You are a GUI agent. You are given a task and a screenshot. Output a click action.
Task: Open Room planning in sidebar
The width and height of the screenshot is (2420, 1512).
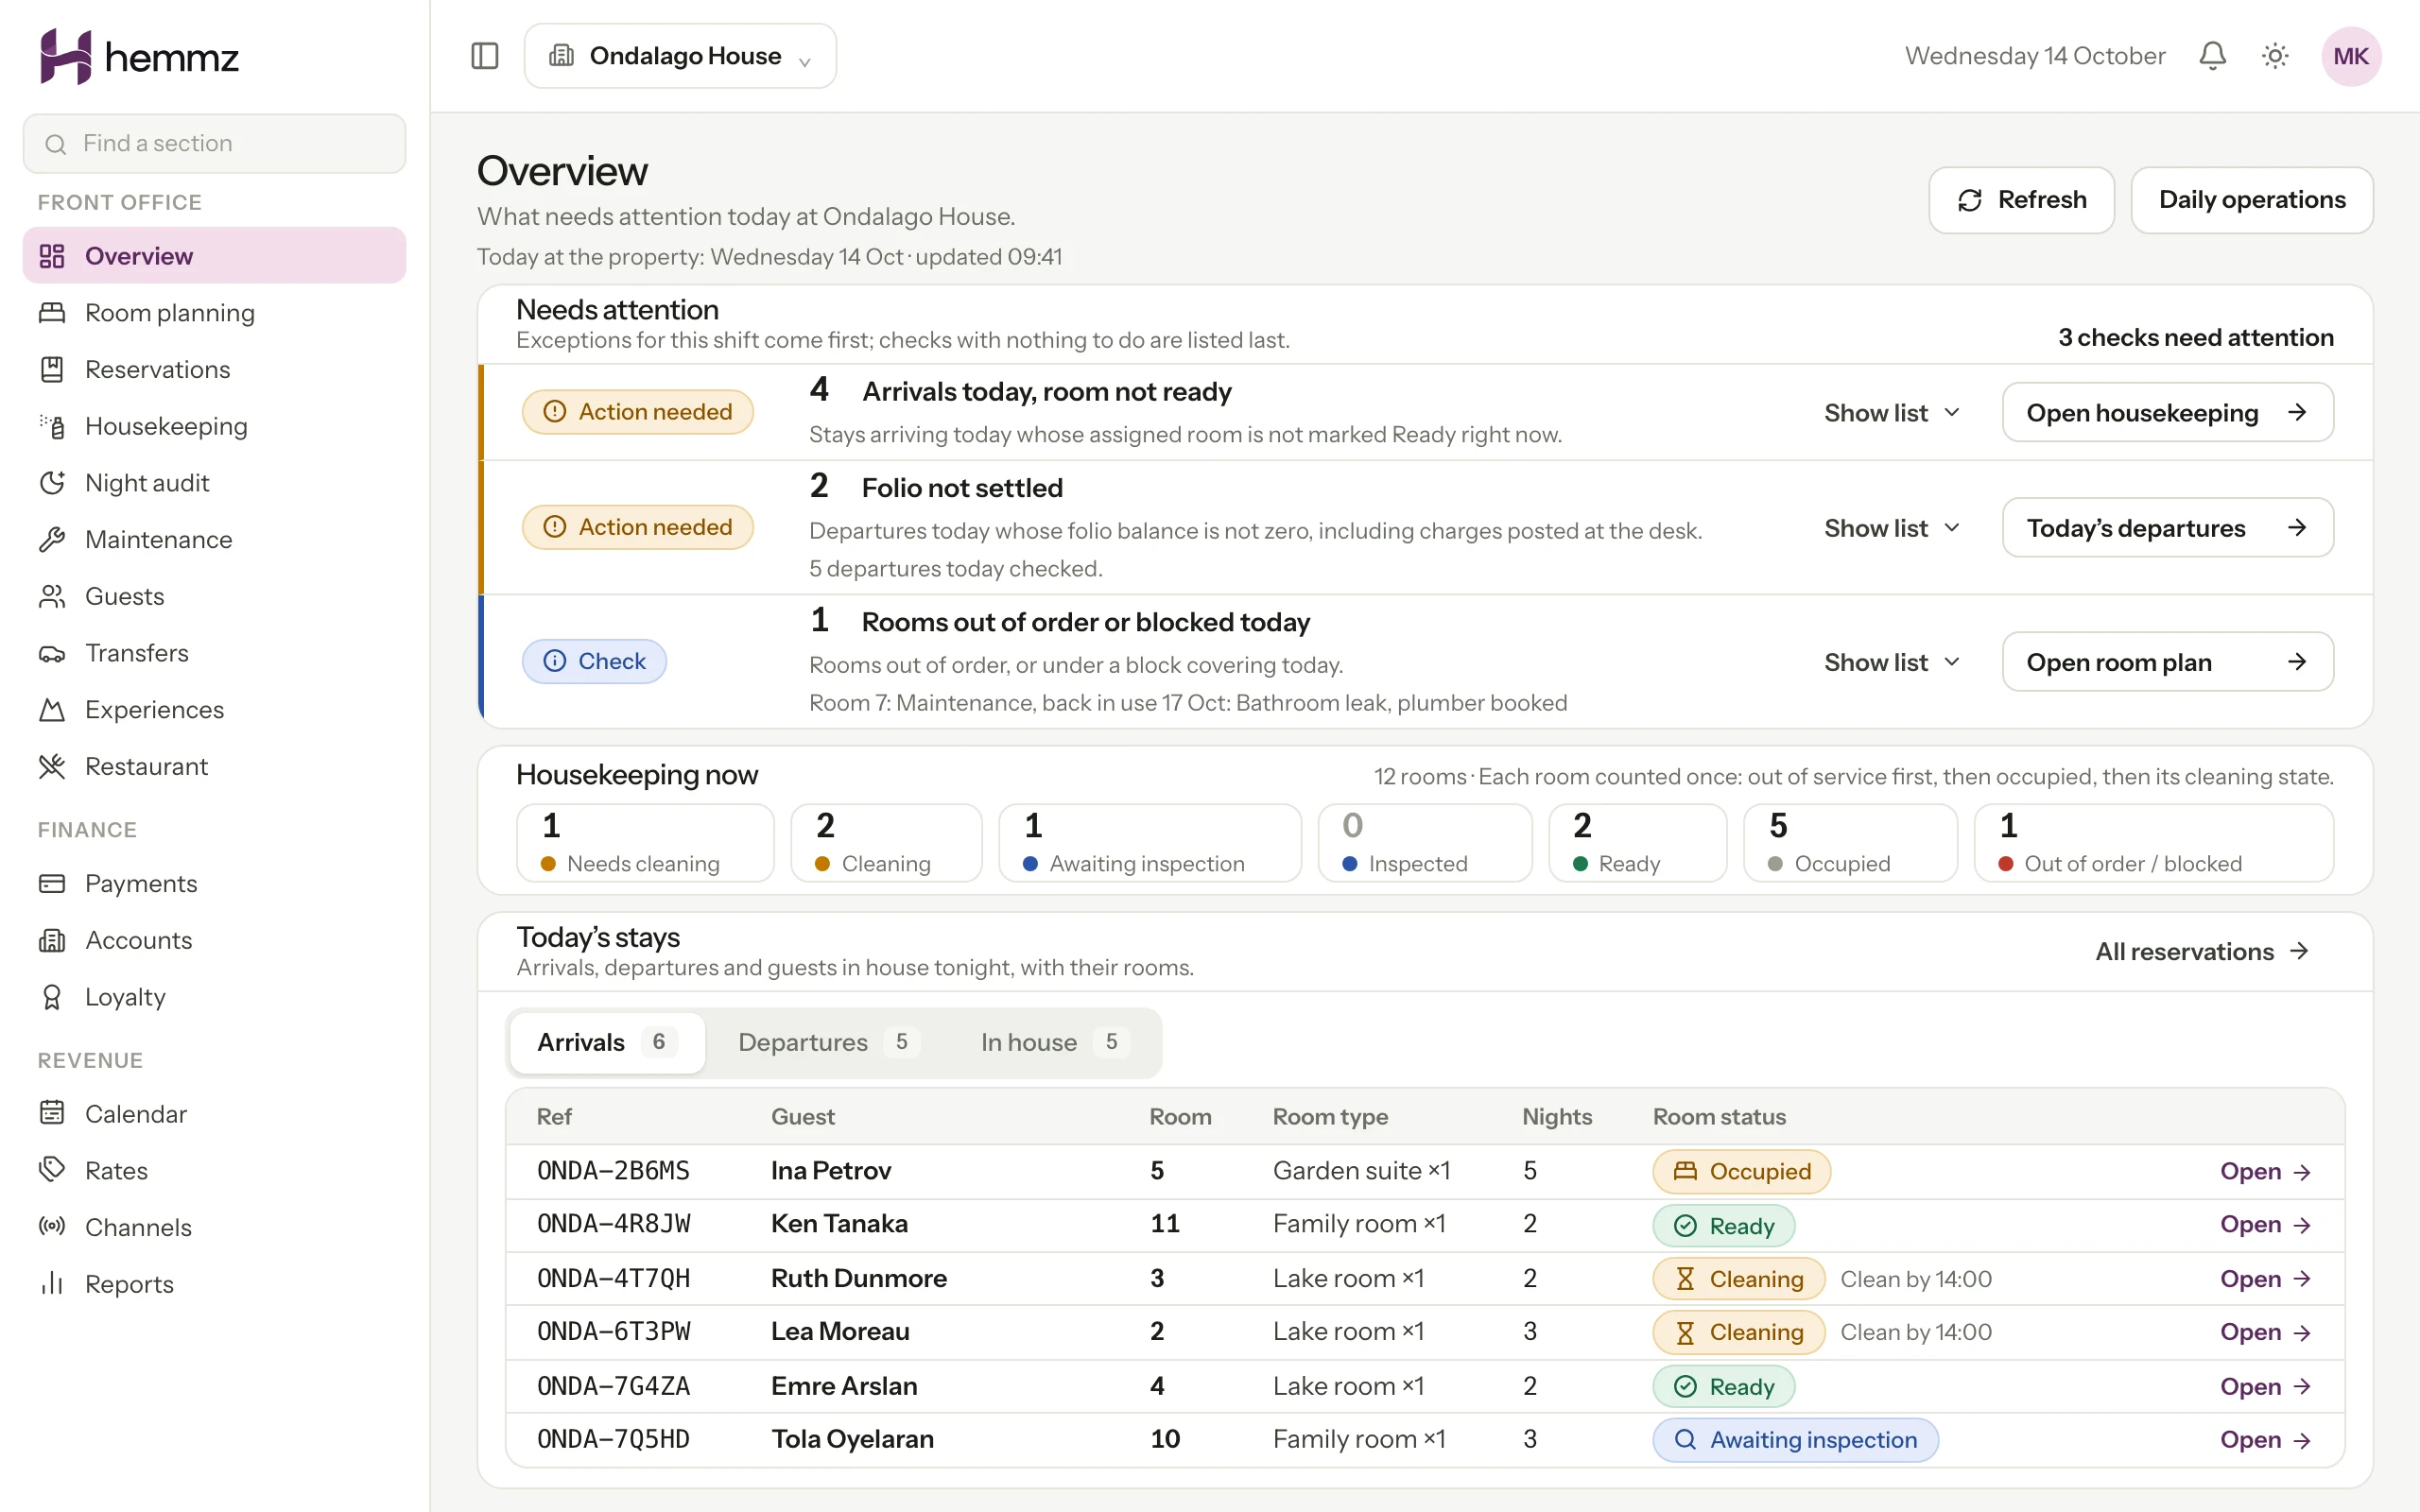214,313
